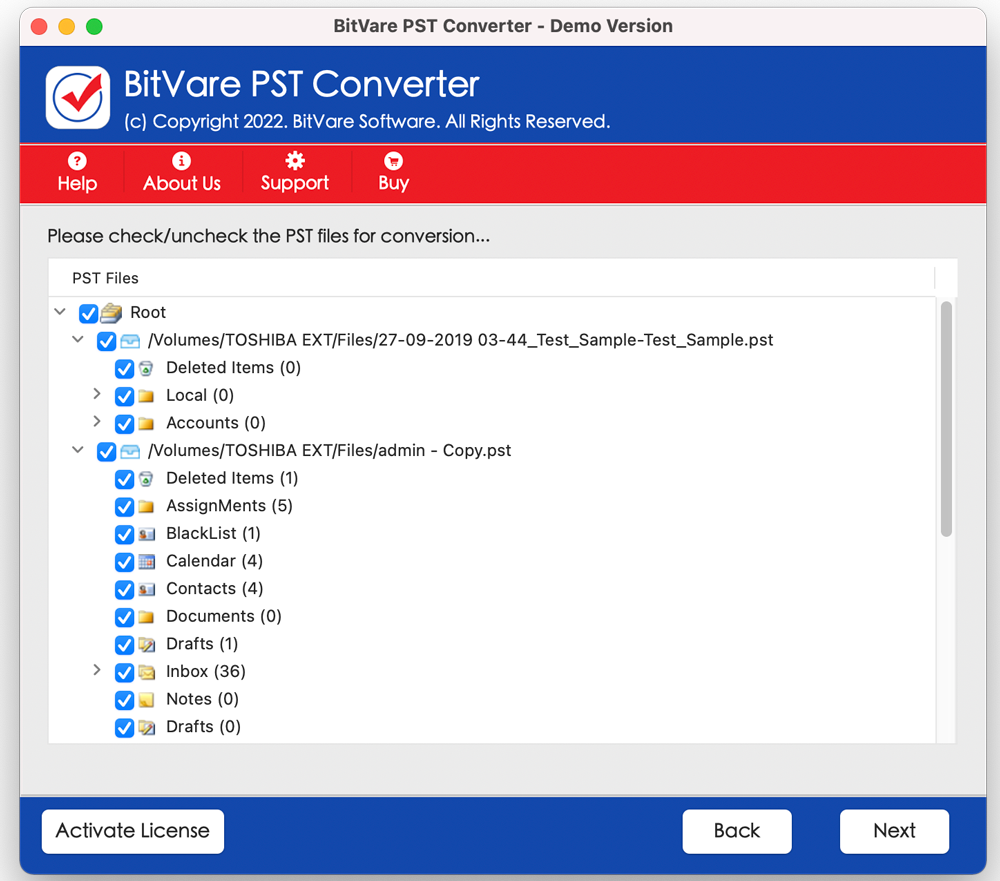Click the Help question mark icon
Screen dimensions: 1000x881
pos(77,160)
